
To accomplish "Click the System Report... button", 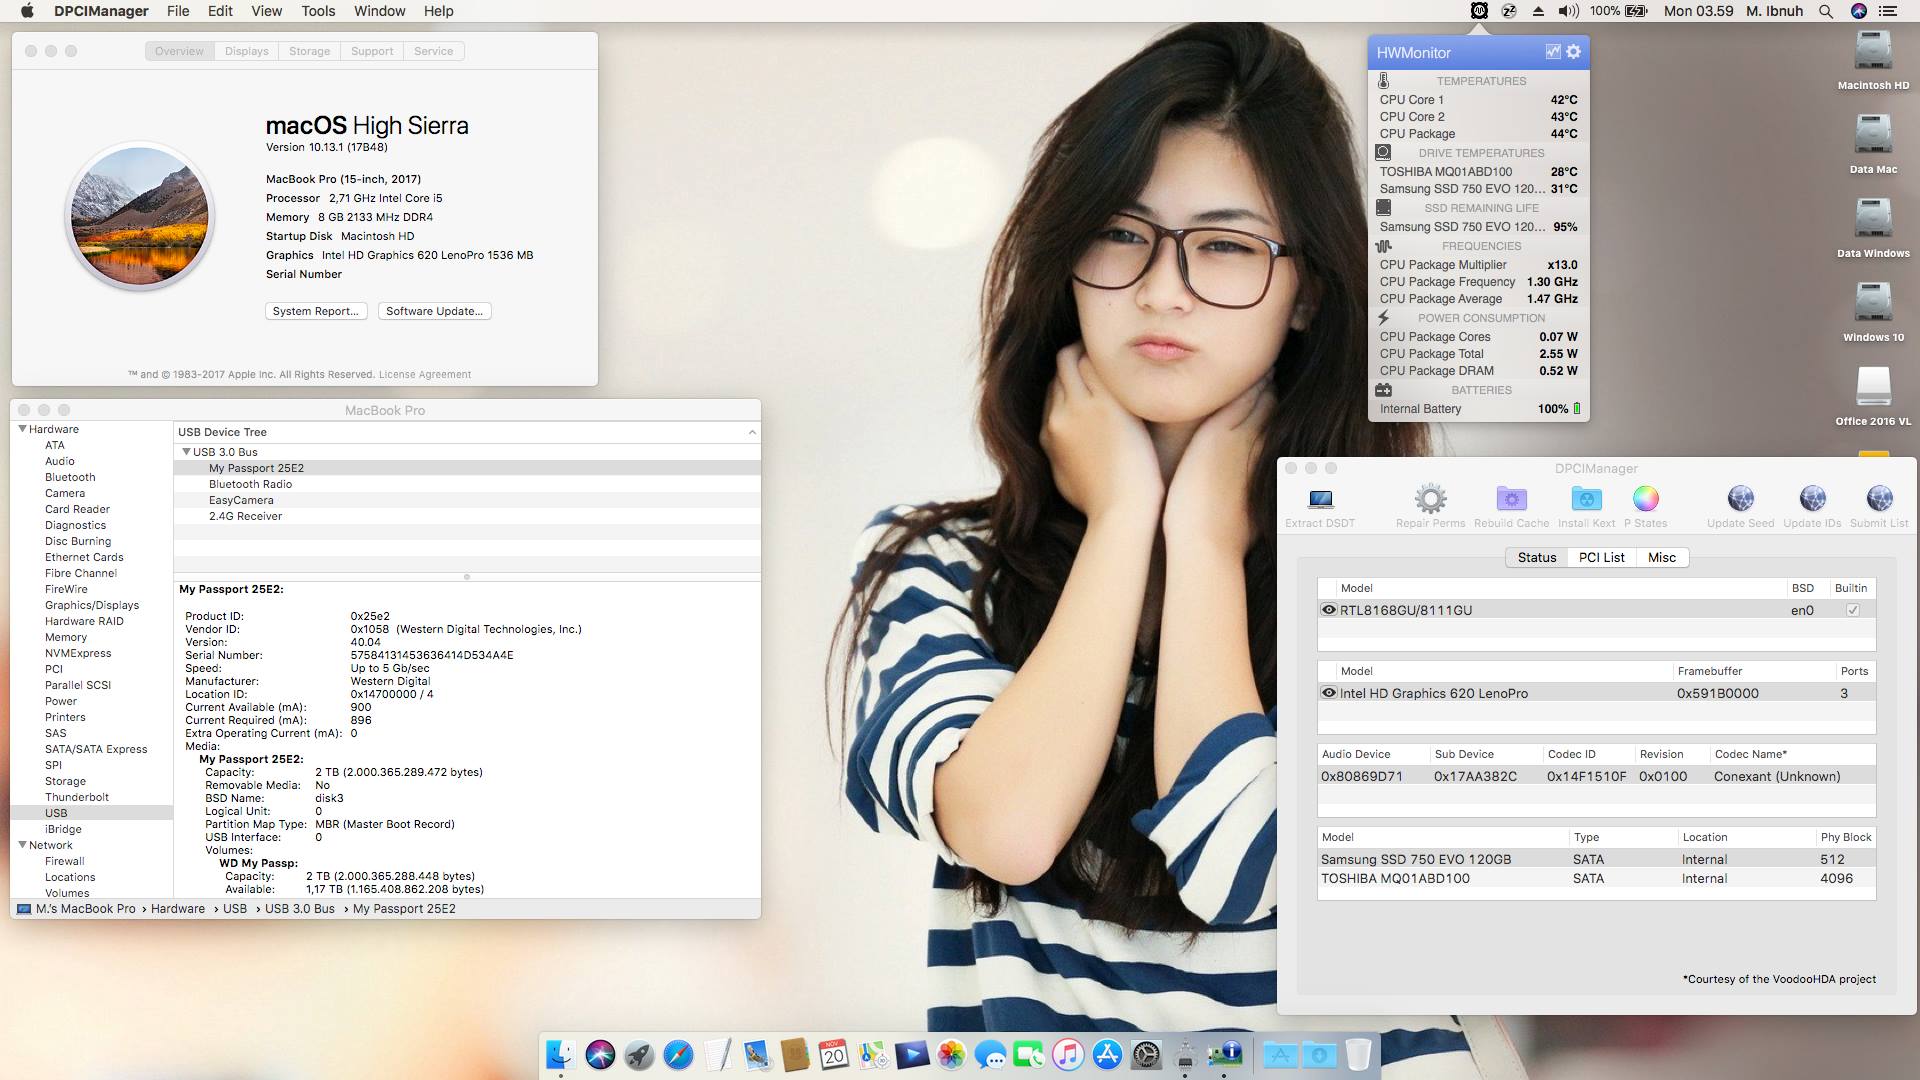I will pos(315,311).
